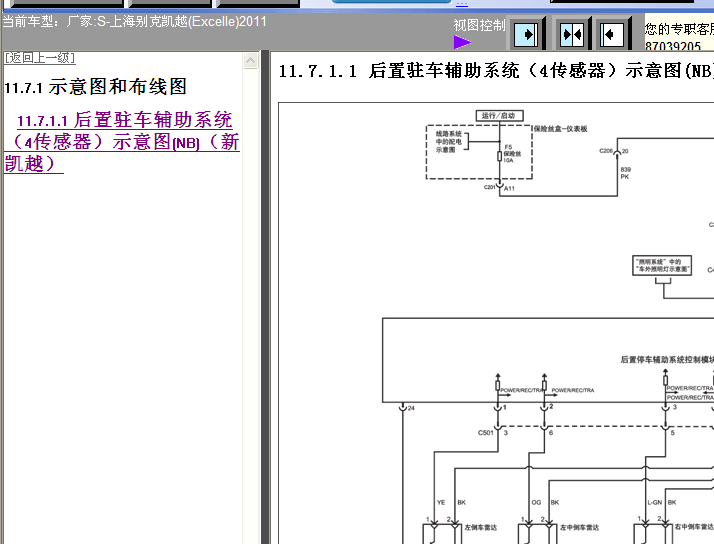Image resolution: width=714 pixels, height=544 pixels.
Task: Click the C501 connector label
Action: pyautogui.click(x=485, y=432)
